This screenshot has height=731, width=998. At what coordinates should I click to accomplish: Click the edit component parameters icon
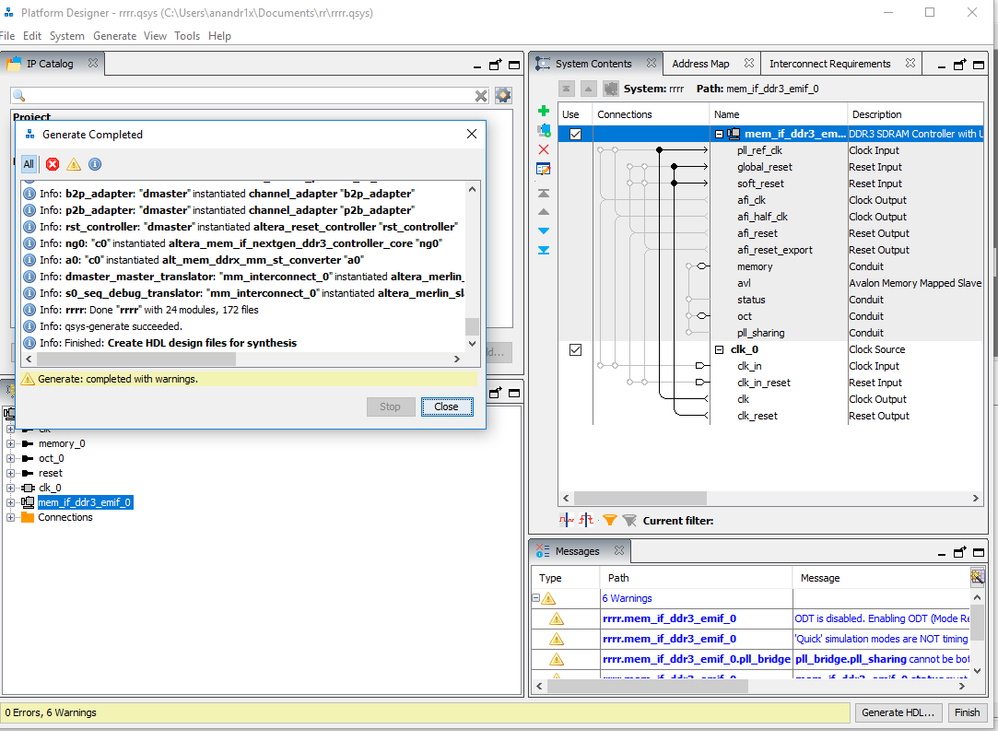tap(543, 169)
